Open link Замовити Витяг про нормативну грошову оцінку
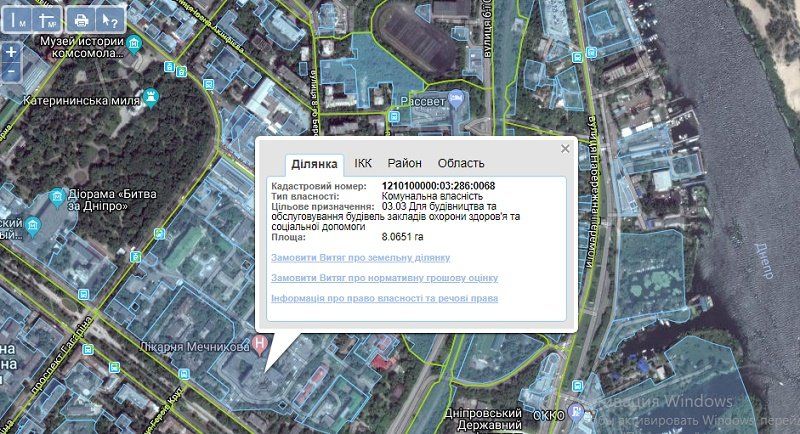Viewport: 800px width, 434px height. pyautogui.click(x=384, y=278)
